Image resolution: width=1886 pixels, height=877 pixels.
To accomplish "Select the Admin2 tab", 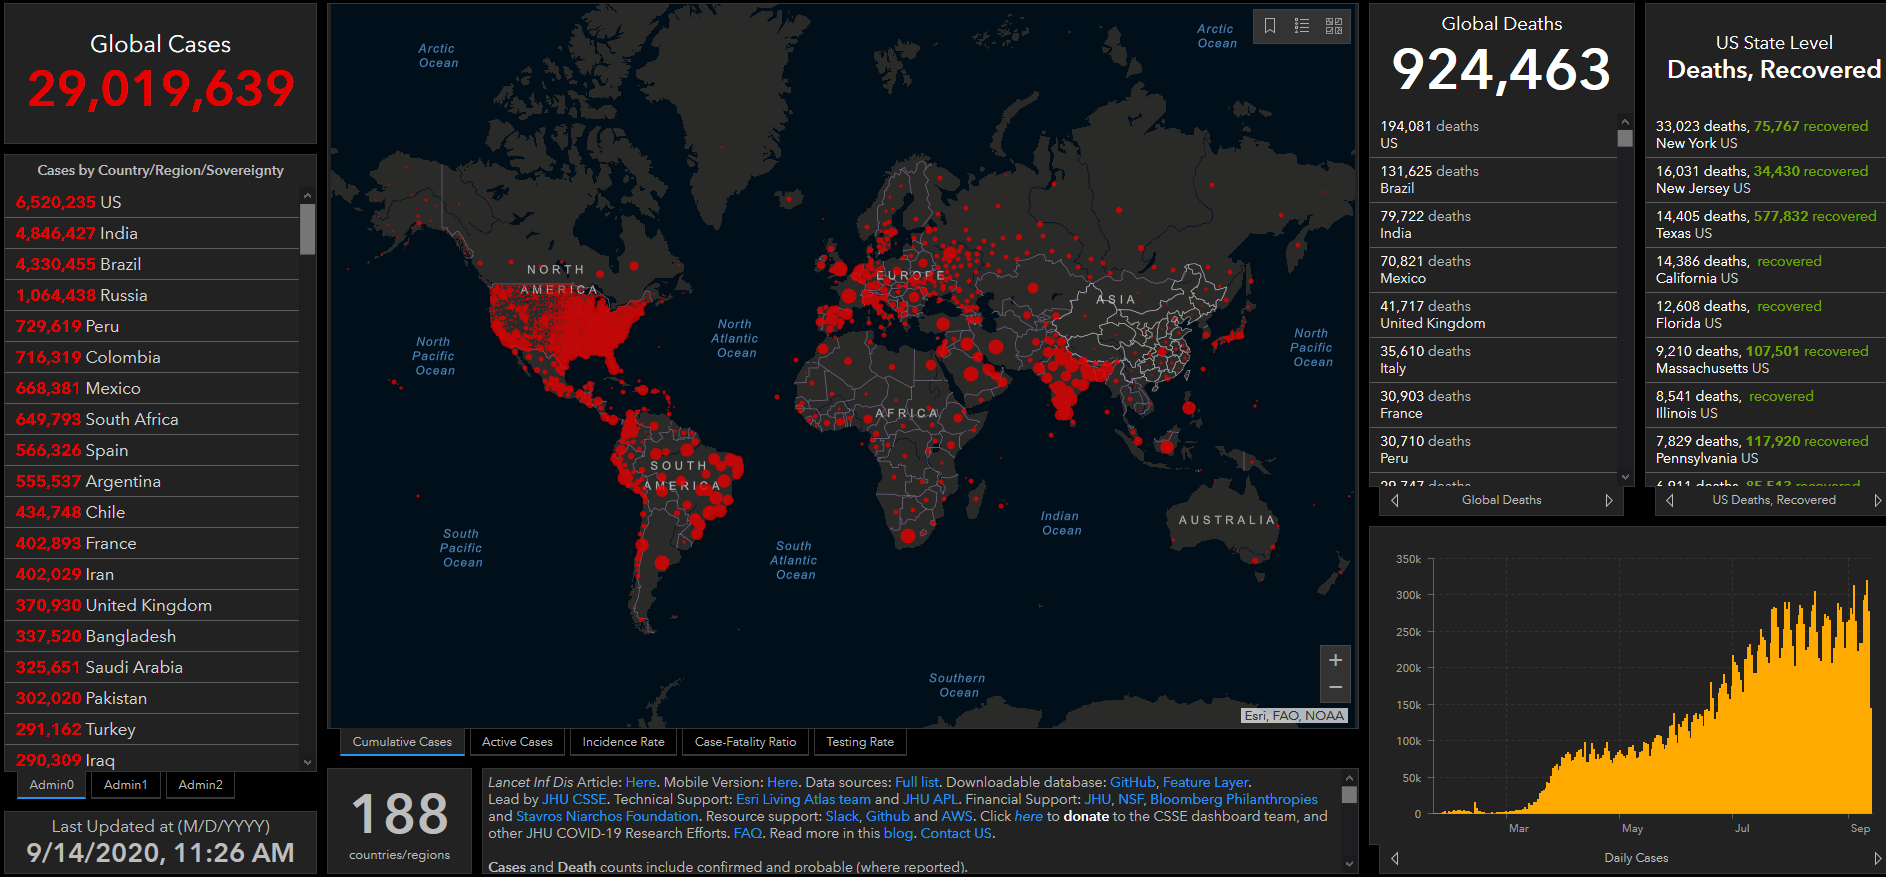I will pyautogui.click(x=200, y=785).
